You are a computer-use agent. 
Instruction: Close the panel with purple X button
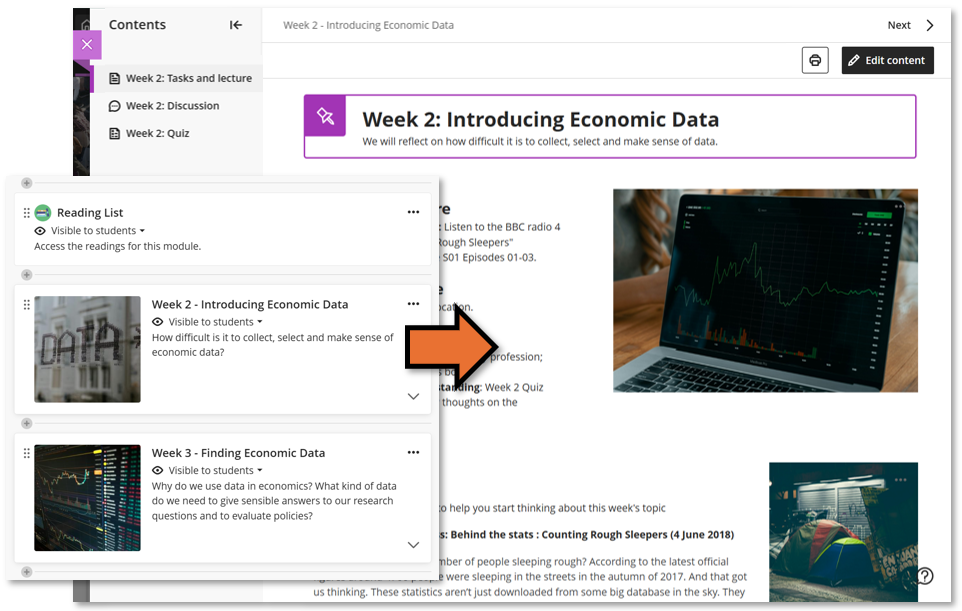pos(87,45)
